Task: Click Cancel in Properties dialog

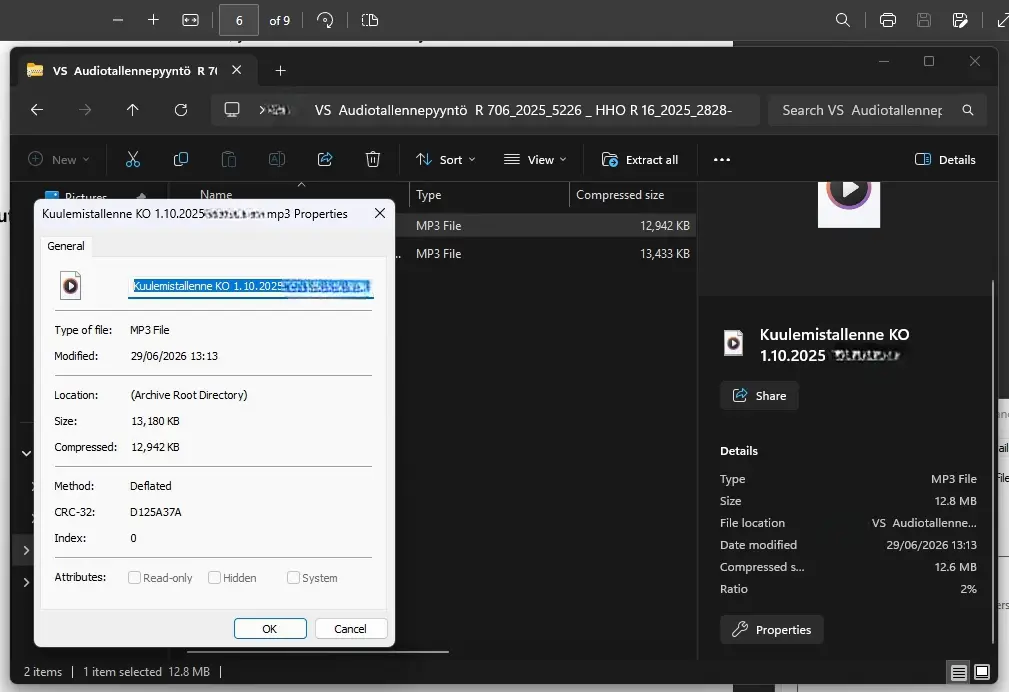Action: tap(351, 629)
